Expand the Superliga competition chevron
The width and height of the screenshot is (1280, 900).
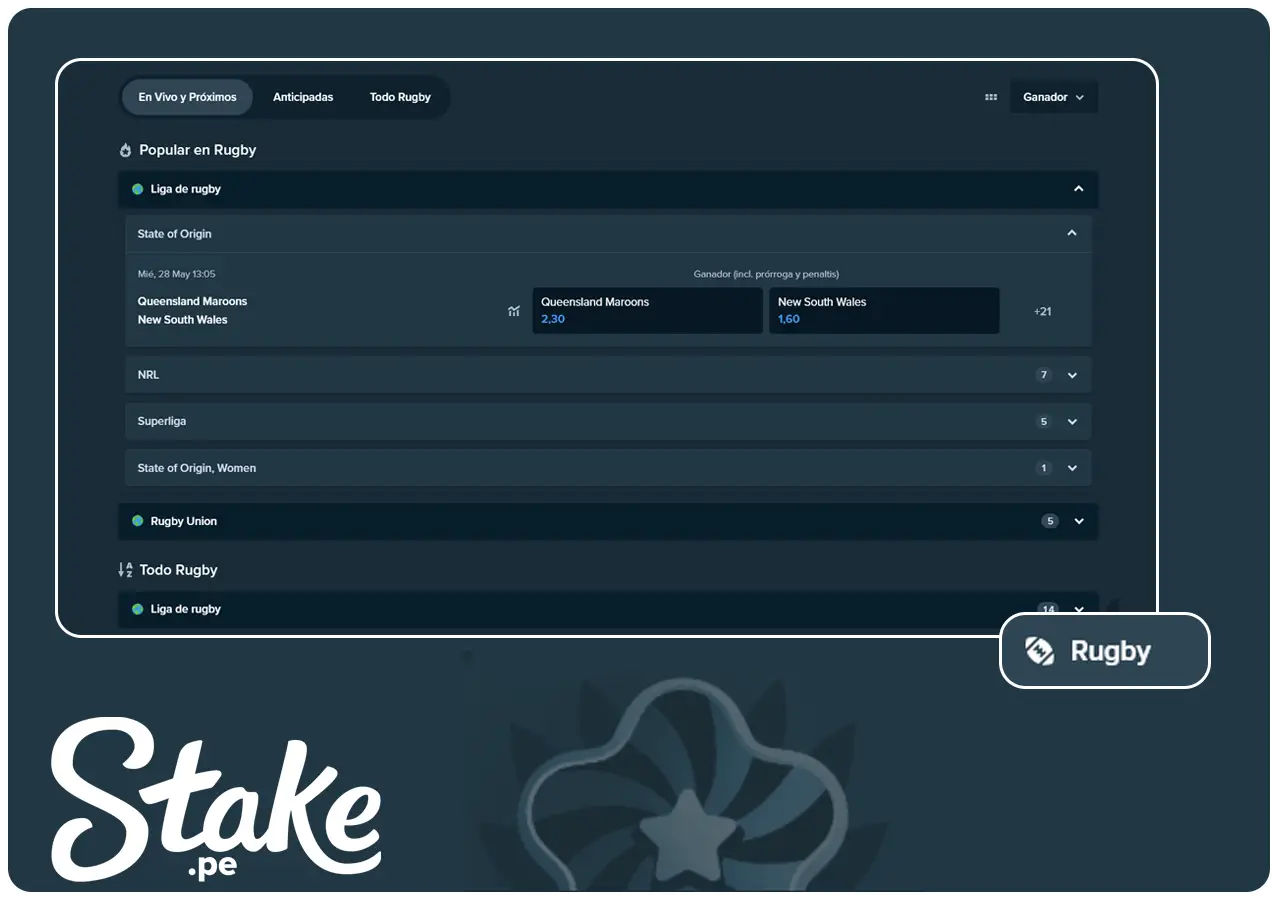pyautogui.click(x=1072, y=422)
